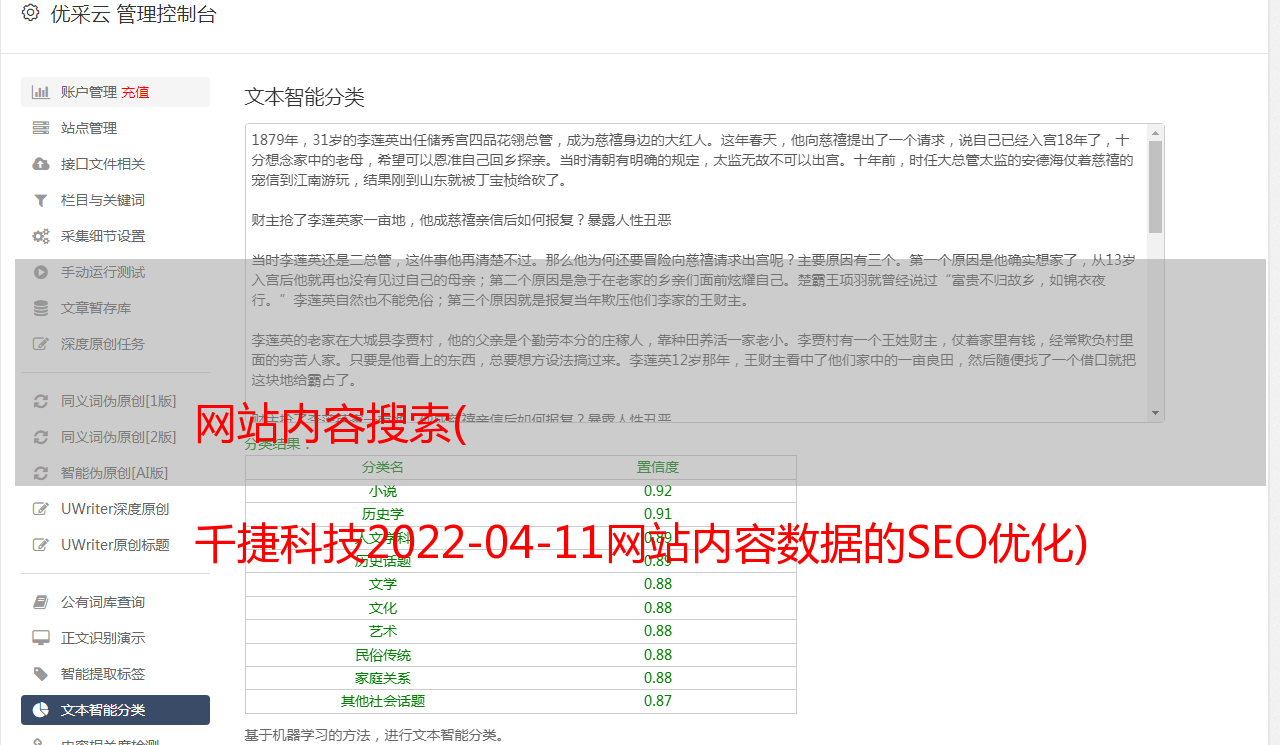Open UWriter原创标题 page
Image resolution: width=1280 pixels, height=745 pixels.
115,545
